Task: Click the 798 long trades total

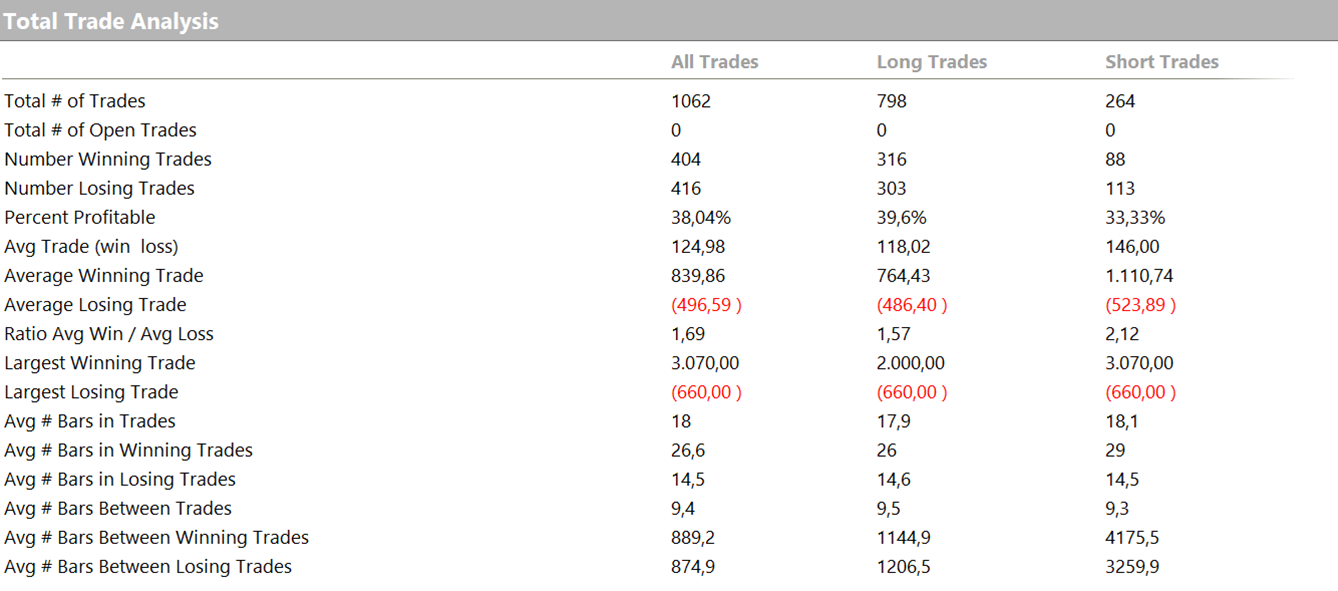Action: (892, 101)
